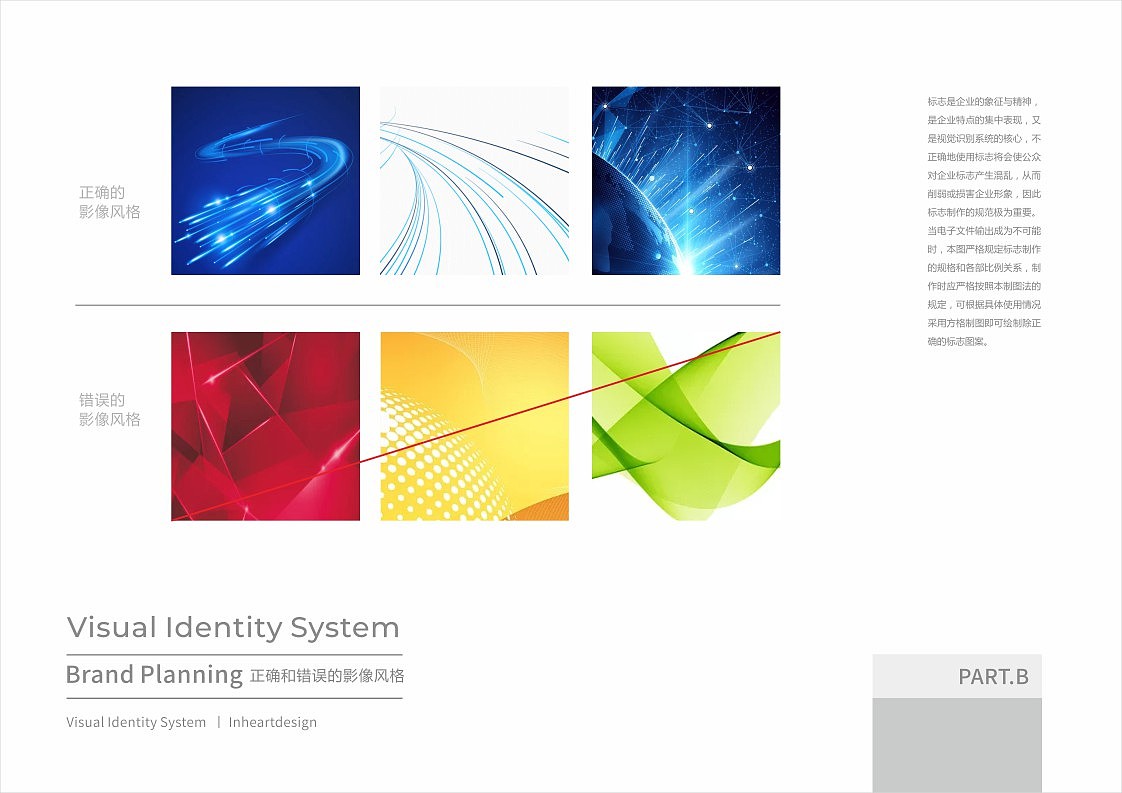
Task: Click the 'Brand Planning' title text
Action: point(155,675)
